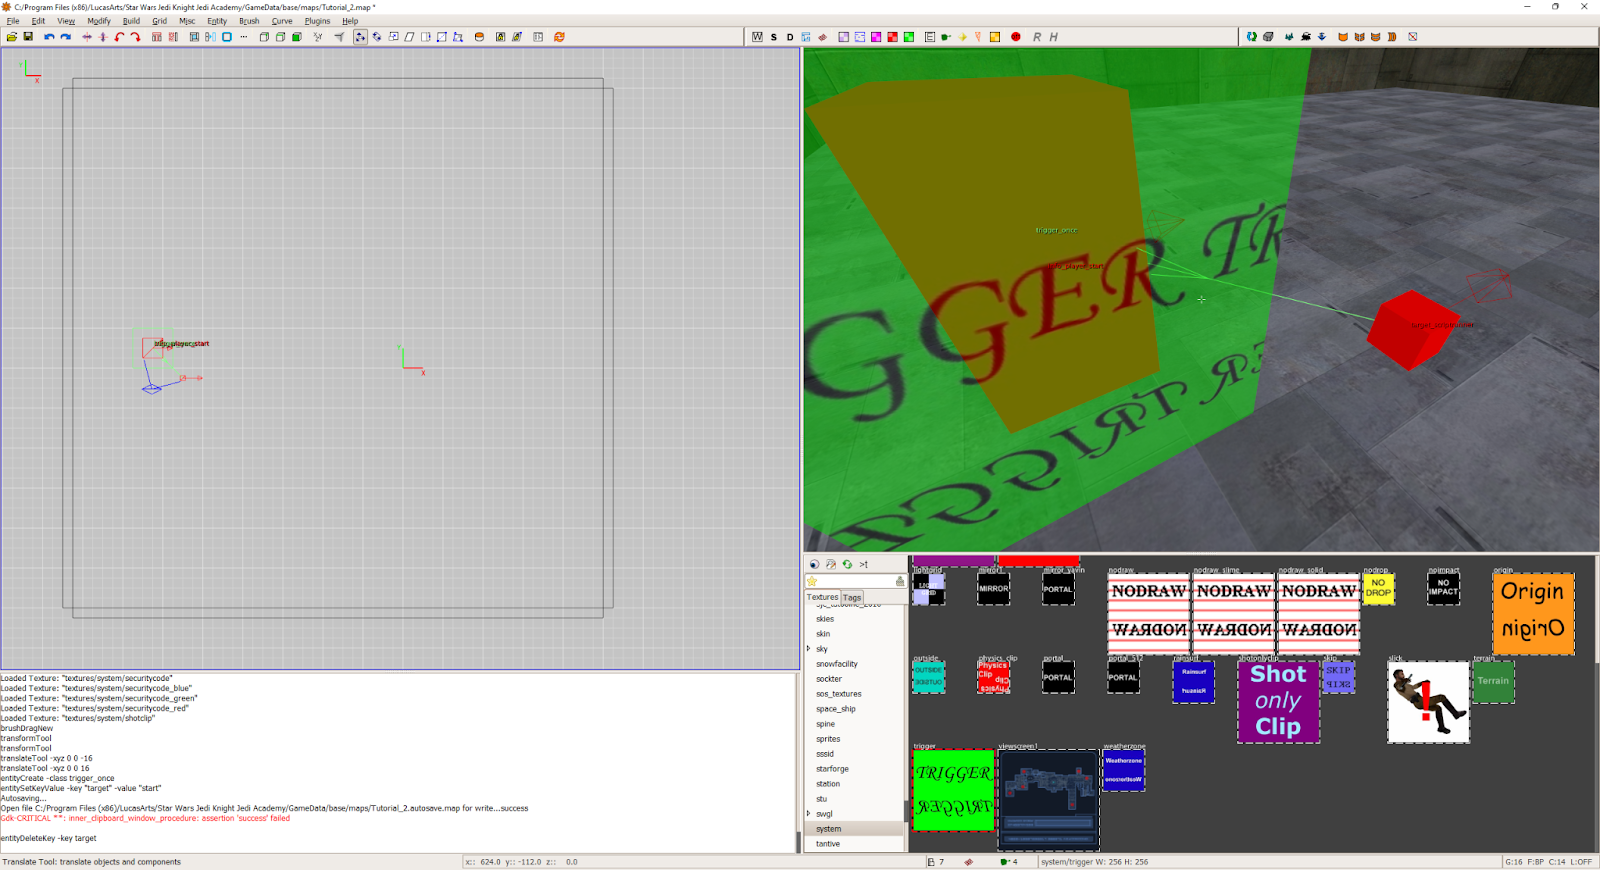Image resolution: width=1600 pixels, height=870 pixels.
Task: Activate the Scale tool icon
Action: click(x=393, y=37)
